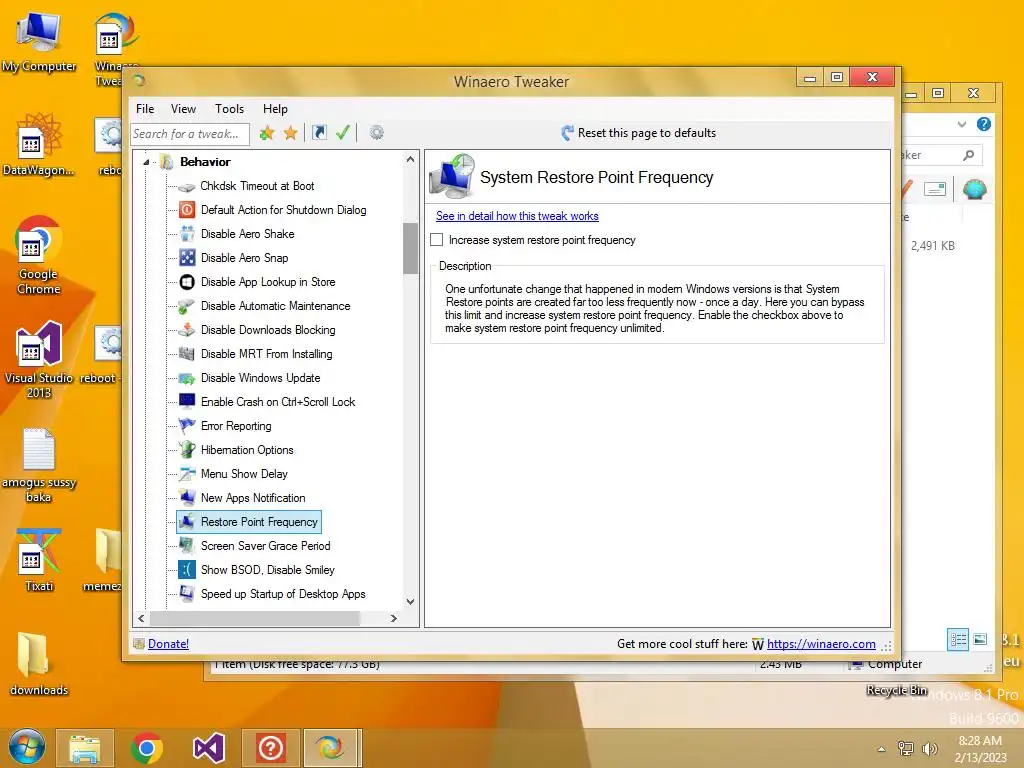
Task: Click the tree's vertical scrollbar thumb
Action: coord(410,248)
